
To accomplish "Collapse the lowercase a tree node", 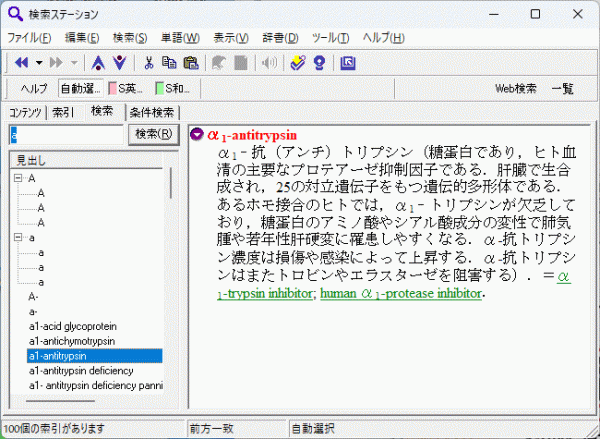I will (x=18, y=238).
